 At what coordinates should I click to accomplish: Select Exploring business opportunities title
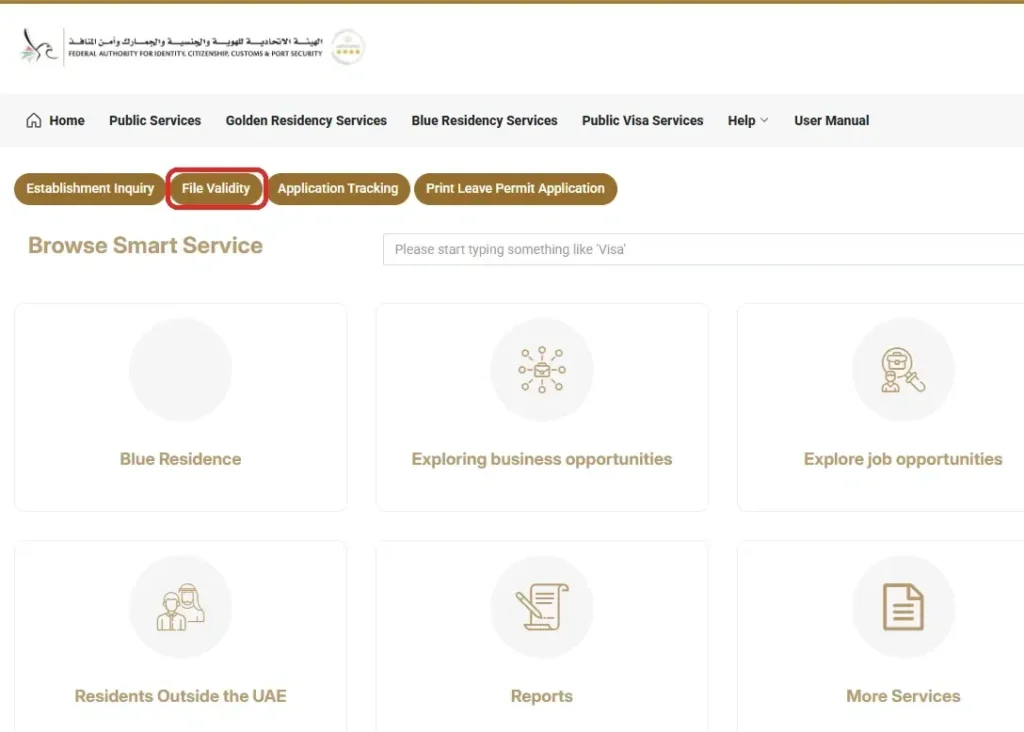click(x=541, y=459)
